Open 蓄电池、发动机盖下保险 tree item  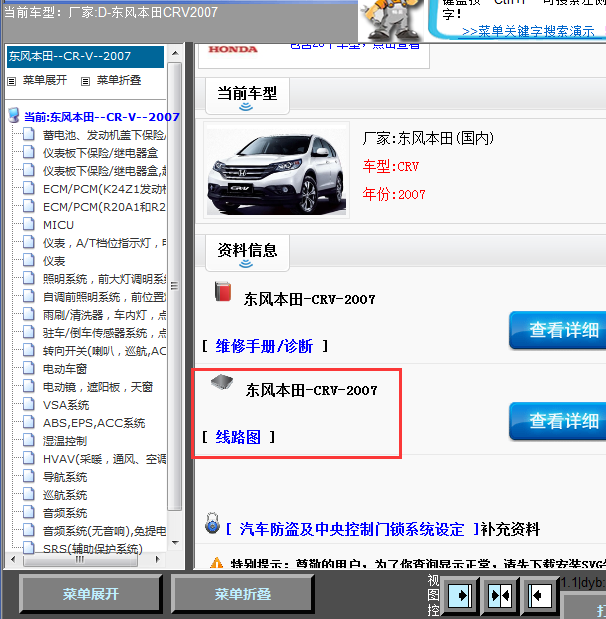tap(104, 135)
